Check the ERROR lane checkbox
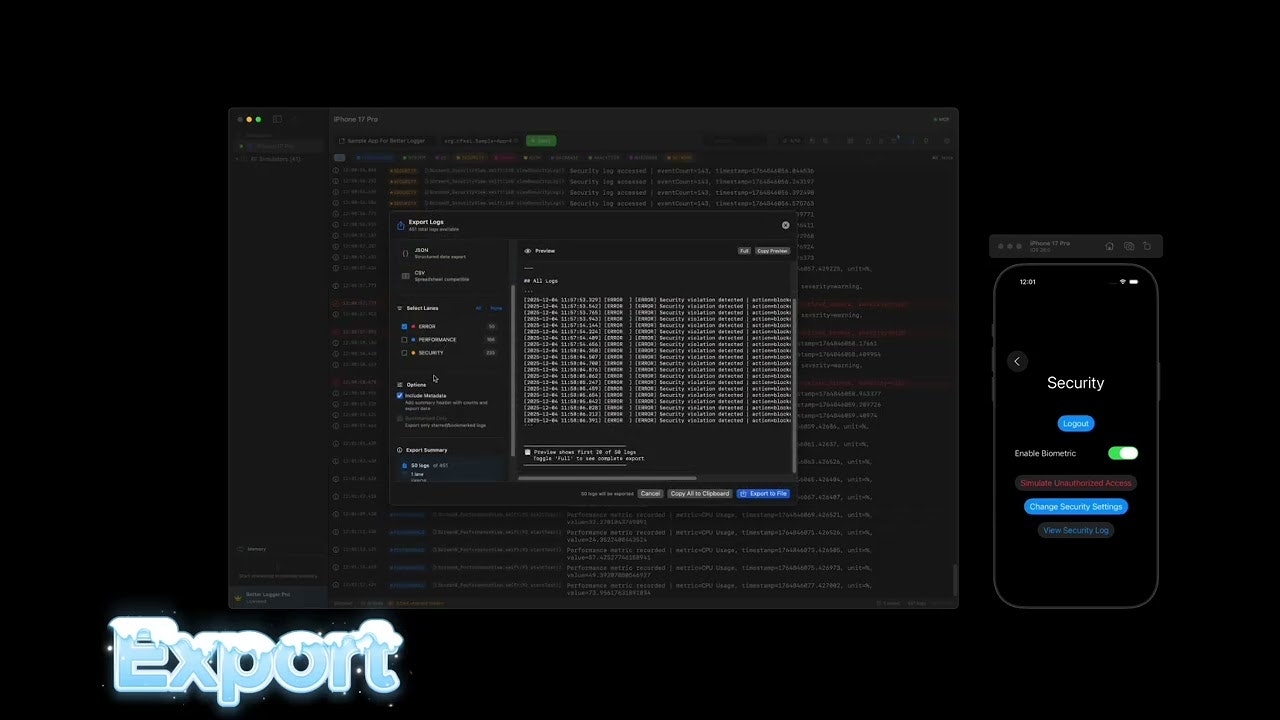Image resolution: width=1280 pixels, height=720 pixels. coord(404,327)
